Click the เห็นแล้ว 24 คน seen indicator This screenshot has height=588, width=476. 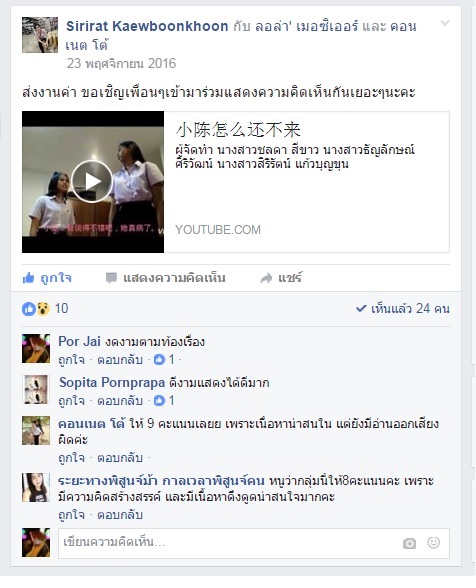[x=402, y=309]
